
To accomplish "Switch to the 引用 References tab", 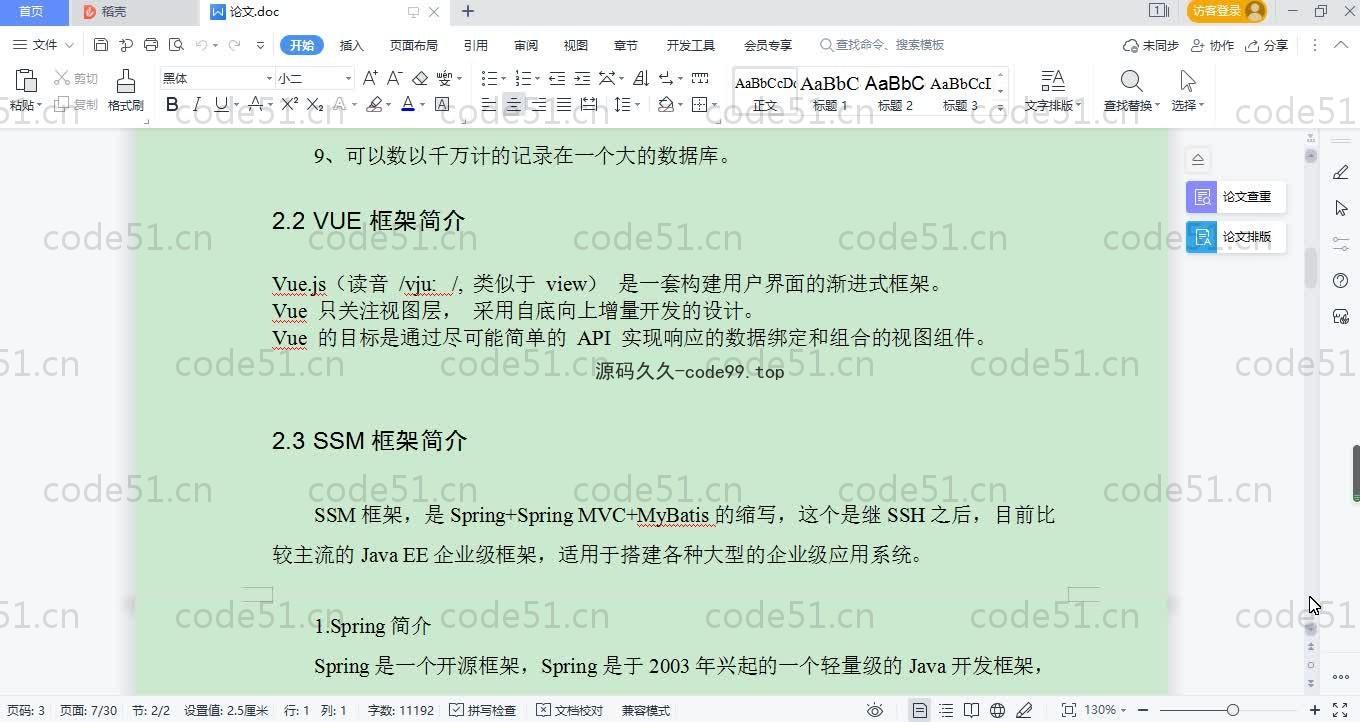I will tap(476, 45).
